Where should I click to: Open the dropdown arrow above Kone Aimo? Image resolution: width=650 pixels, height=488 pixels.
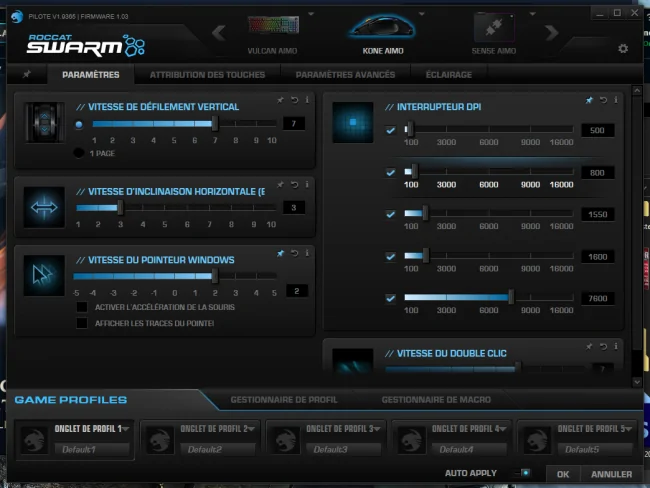coord(422,14)
